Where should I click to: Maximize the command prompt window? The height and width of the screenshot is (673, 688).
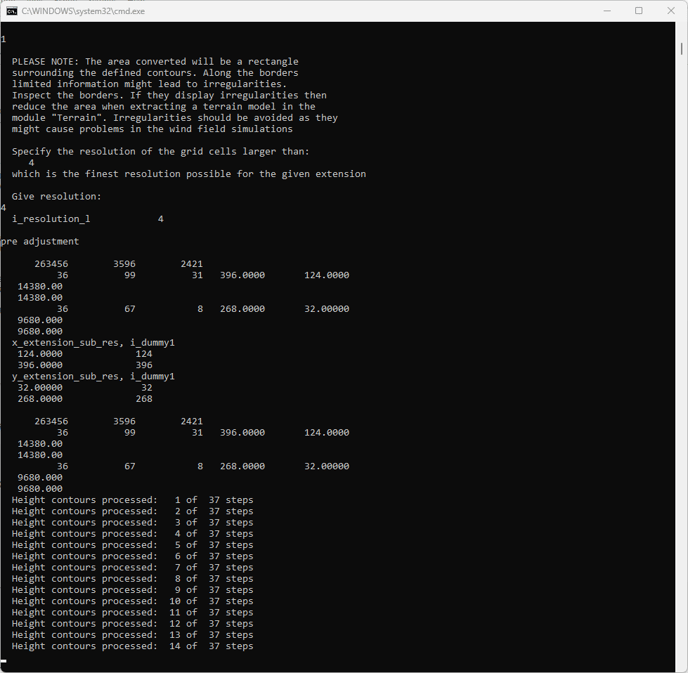pyautogui.click(x=639, y=11)
